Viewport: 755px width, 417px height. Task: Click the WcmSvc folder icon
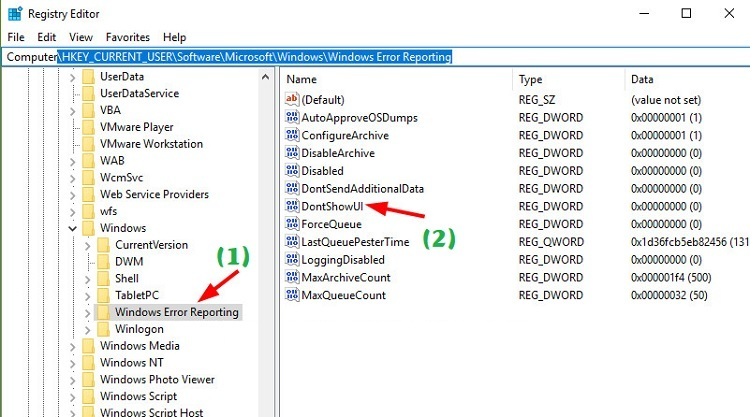(88, 178)
